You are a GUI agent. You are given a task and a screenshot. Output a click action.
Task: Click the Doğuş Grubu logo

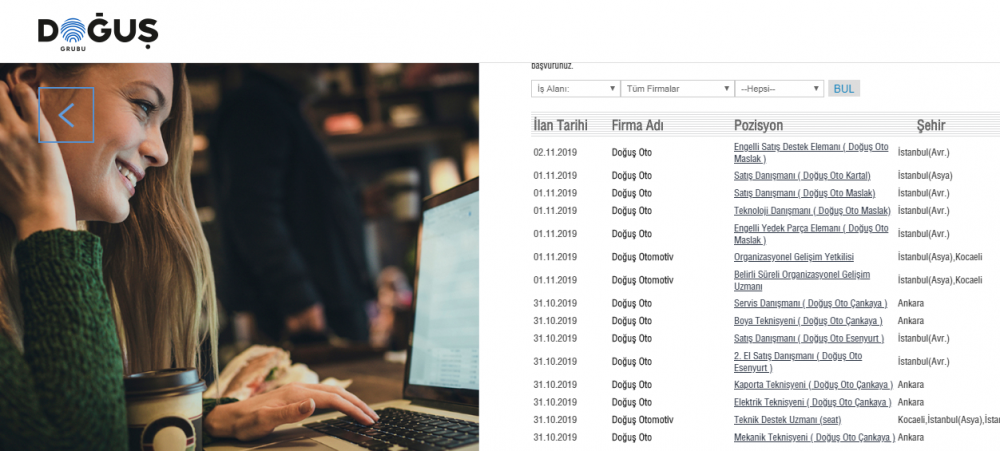[98, 33]
